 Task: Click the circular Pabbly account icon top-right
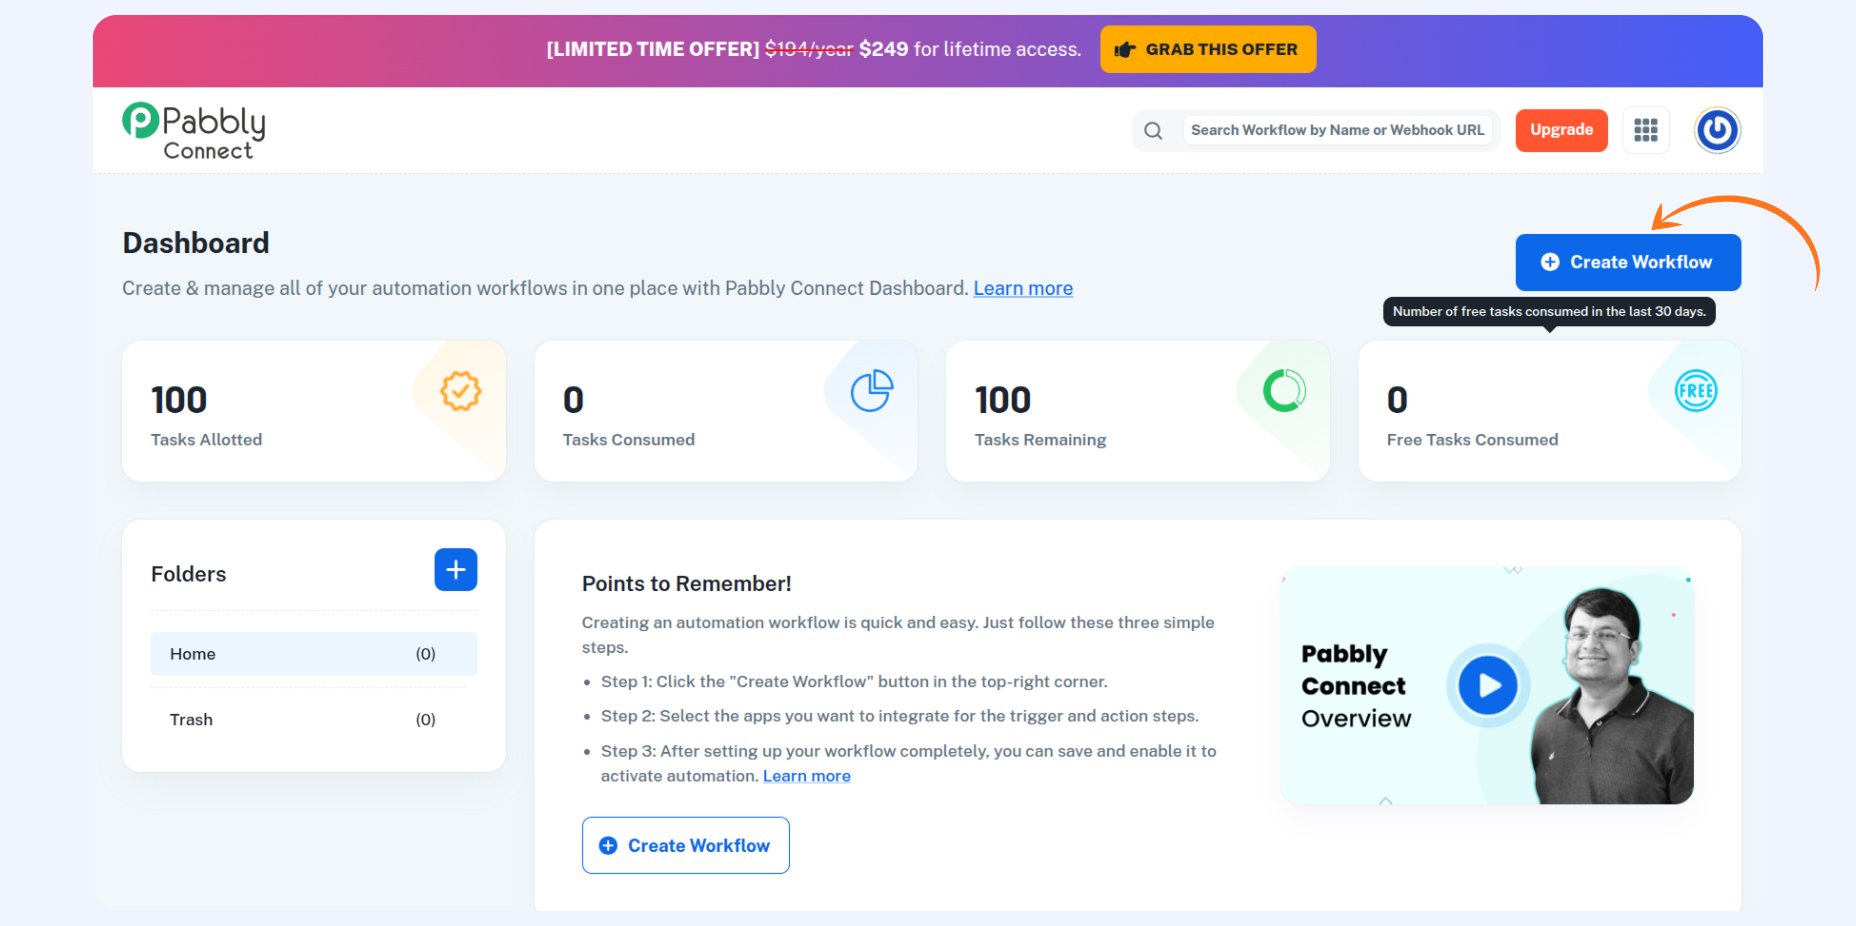1717,130
